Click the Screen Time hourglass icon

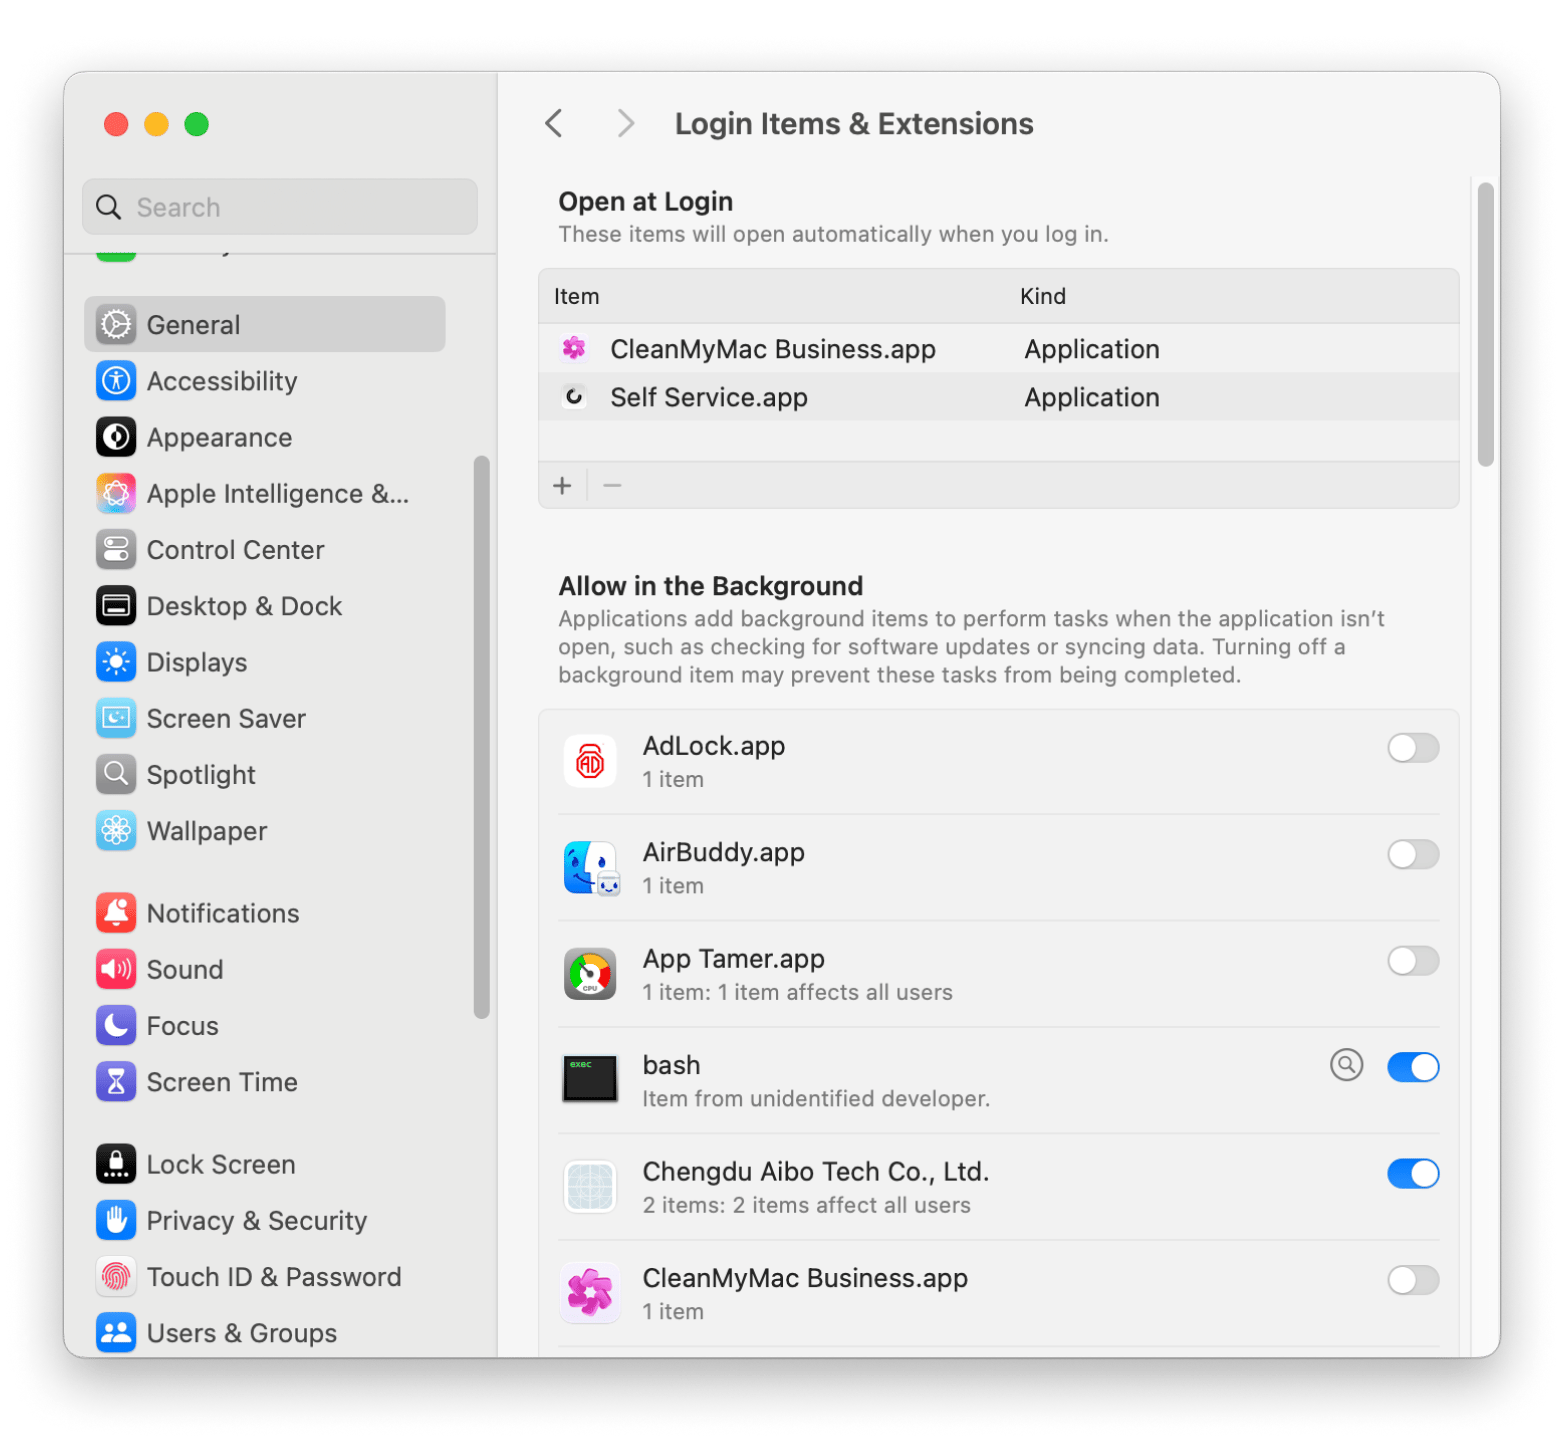pos(116,1082)
